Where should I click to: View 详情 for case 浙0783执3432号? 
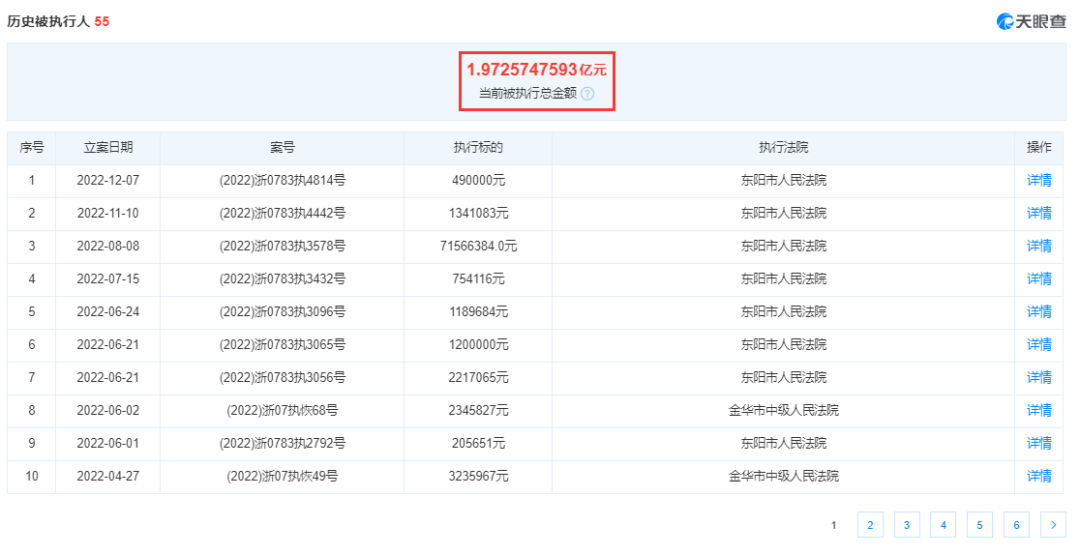pyautogui.click(x=1039, y=279)
